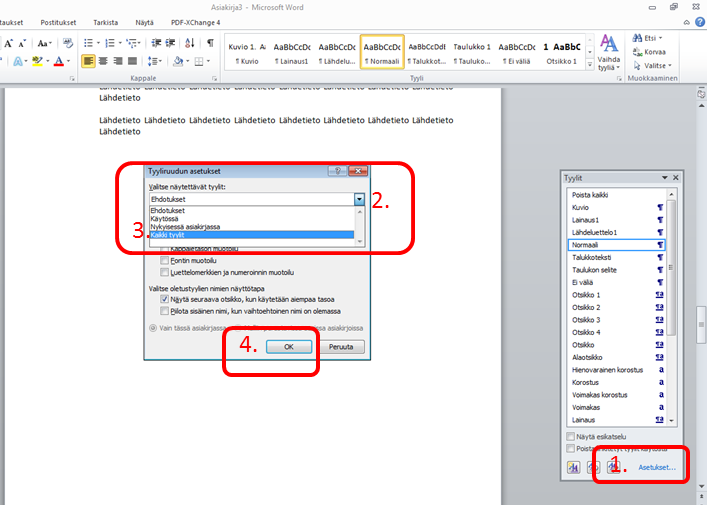Image resolution: width=707 pixels, height=505 pixels.
Task: Click the Decrease Indent icon
Action: click(156, 43)
